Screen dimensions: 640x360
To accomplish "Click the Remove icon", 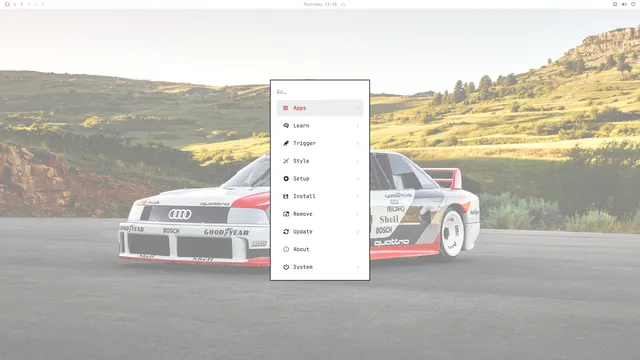I will pos(286,214).
